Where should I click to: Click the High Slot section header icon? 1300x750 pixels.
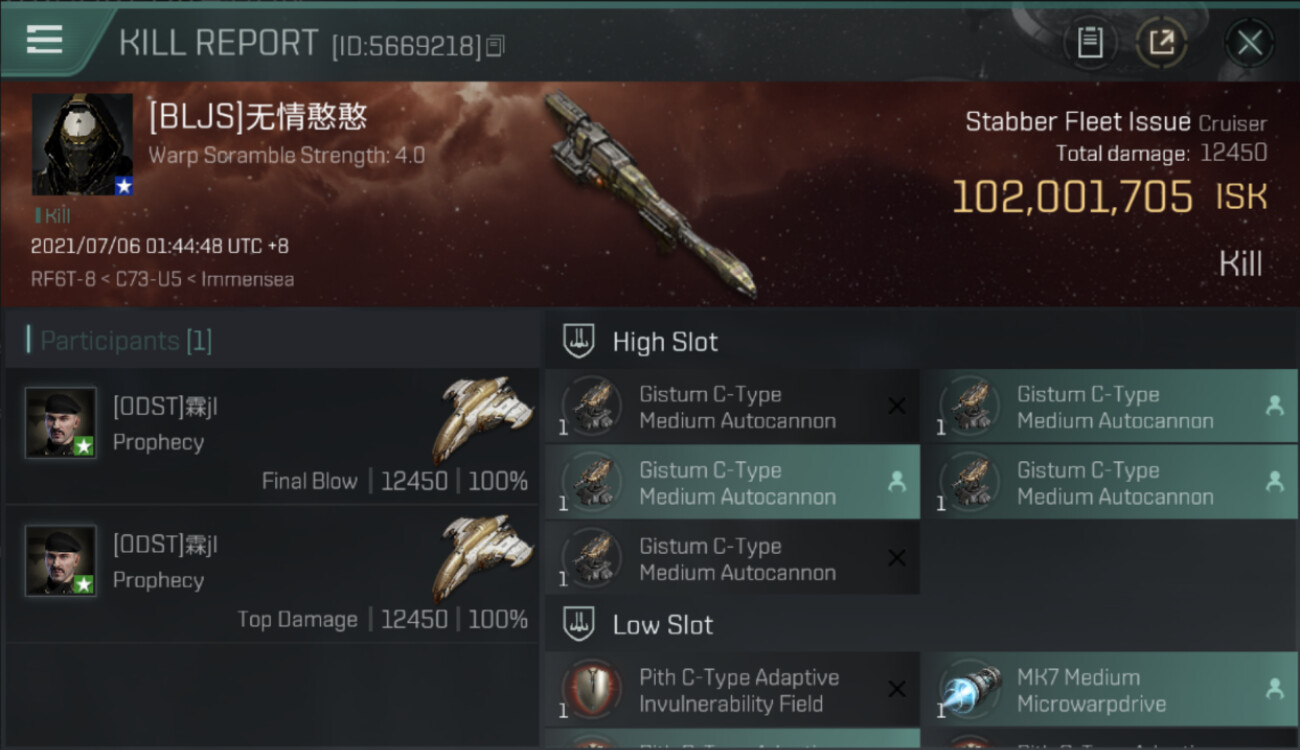tap(580, 341)
